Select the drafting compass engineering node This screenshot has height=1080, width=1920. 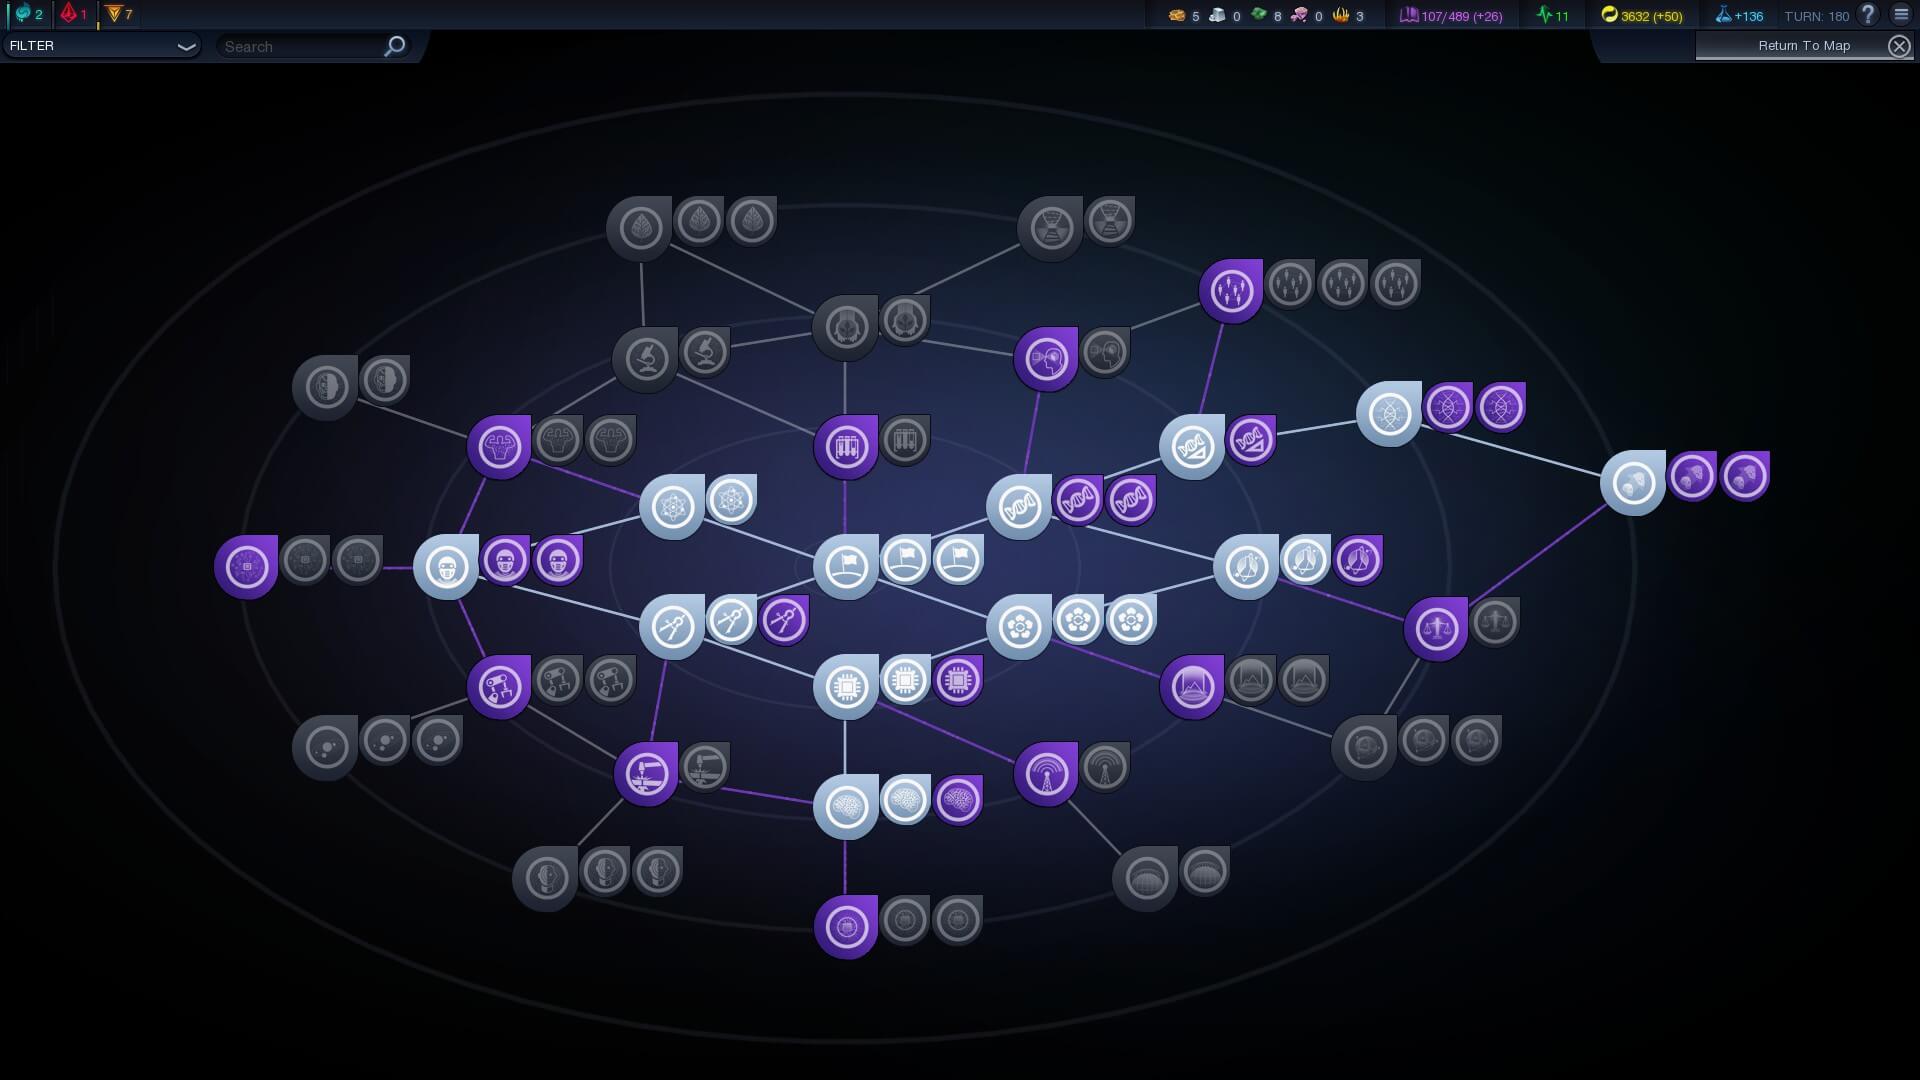(x=671, y=627)
